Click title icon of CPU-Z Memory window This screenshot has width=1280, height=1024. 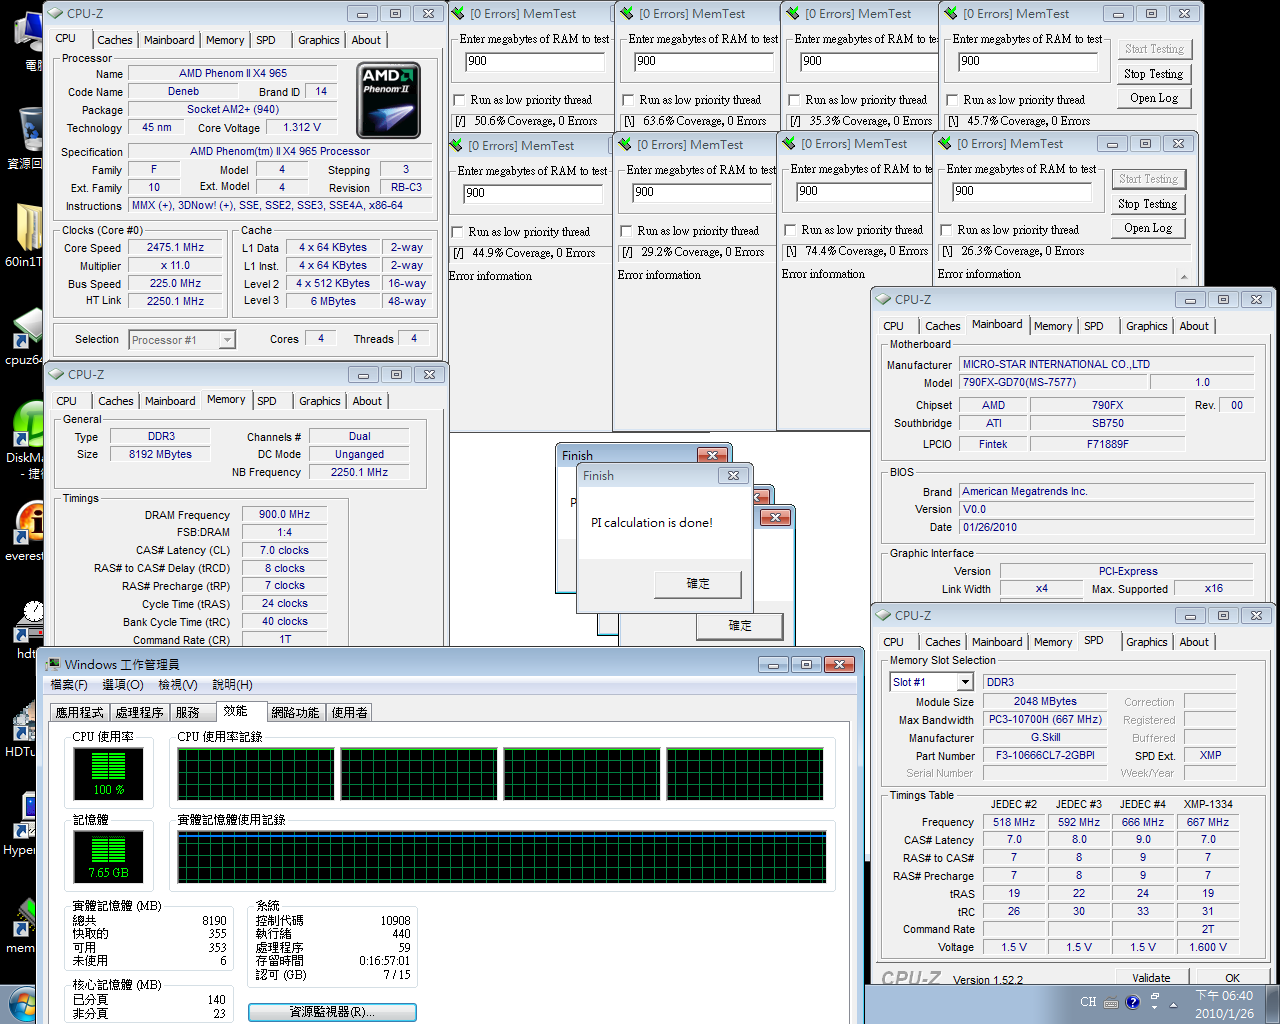tap(56, 374)
